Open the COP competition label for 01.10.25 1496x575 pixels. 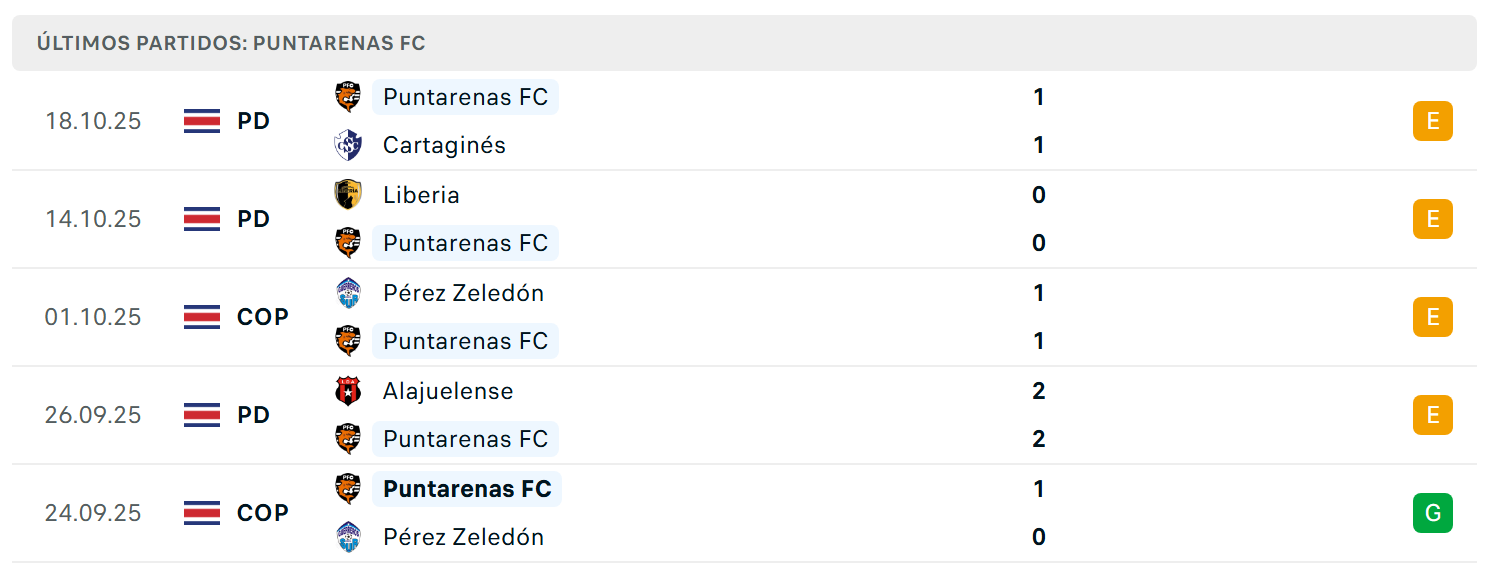click(263, 317)
